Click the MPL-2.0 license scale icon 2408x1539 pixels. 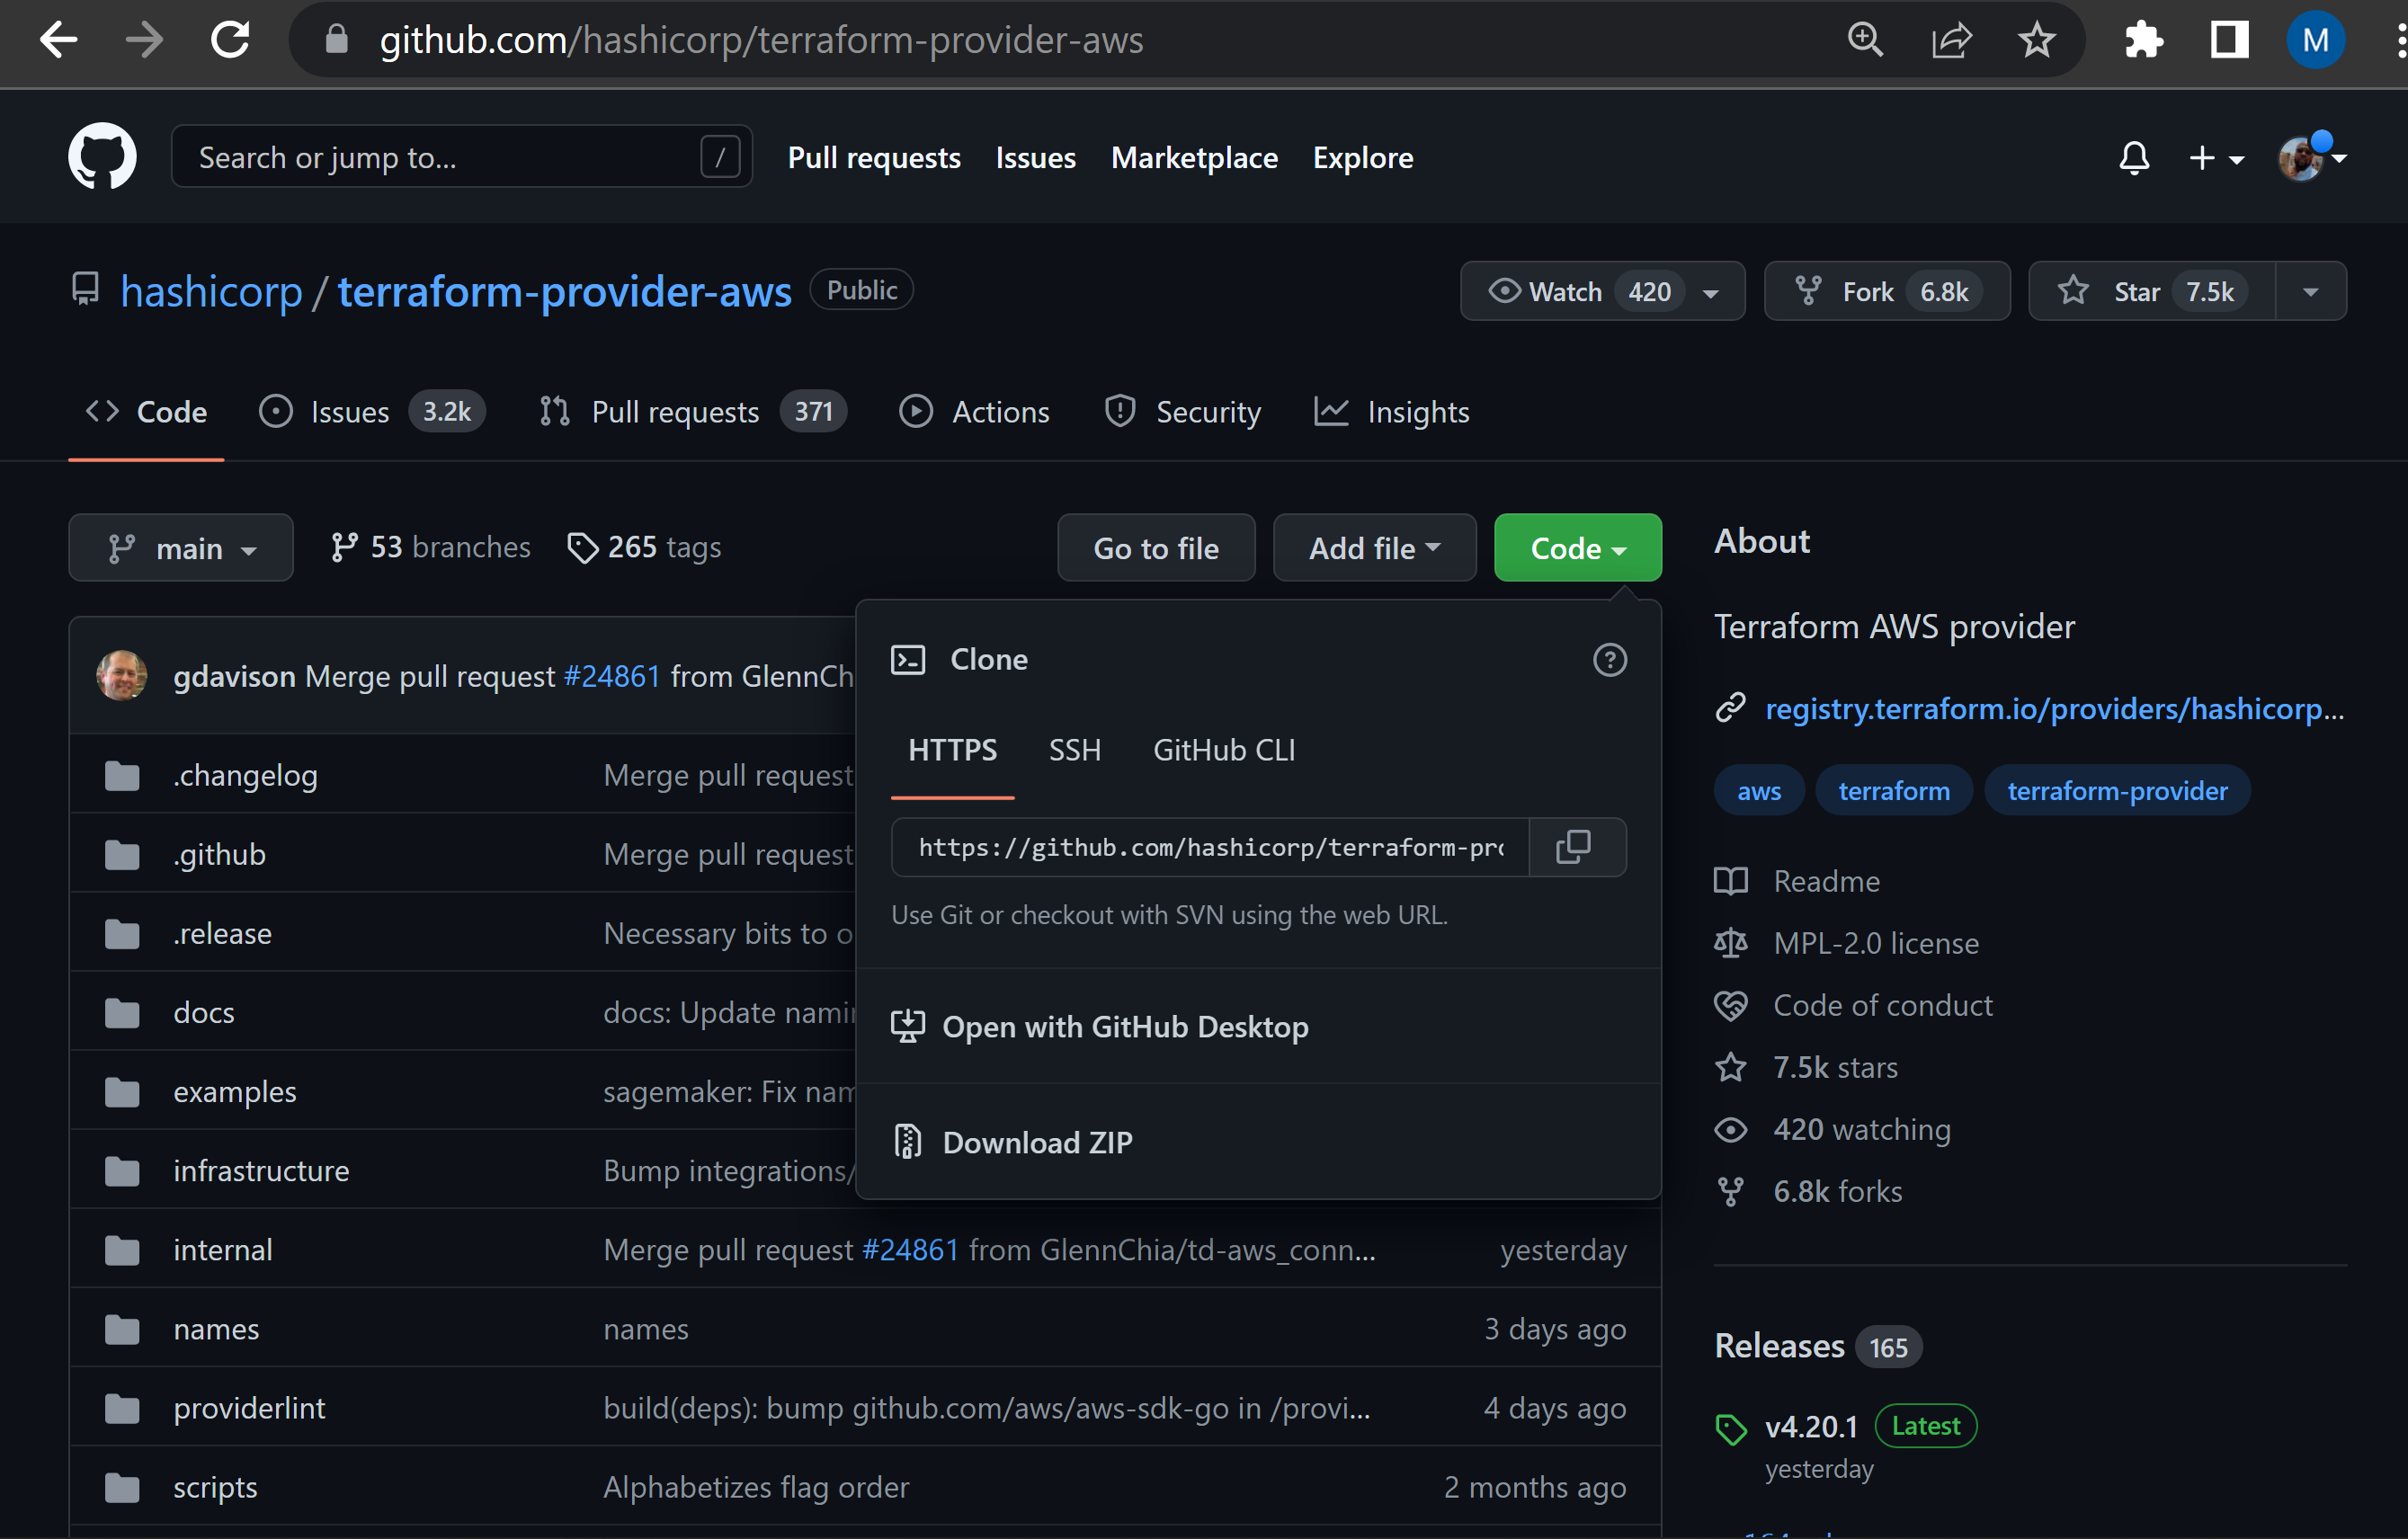point(1731,943)
